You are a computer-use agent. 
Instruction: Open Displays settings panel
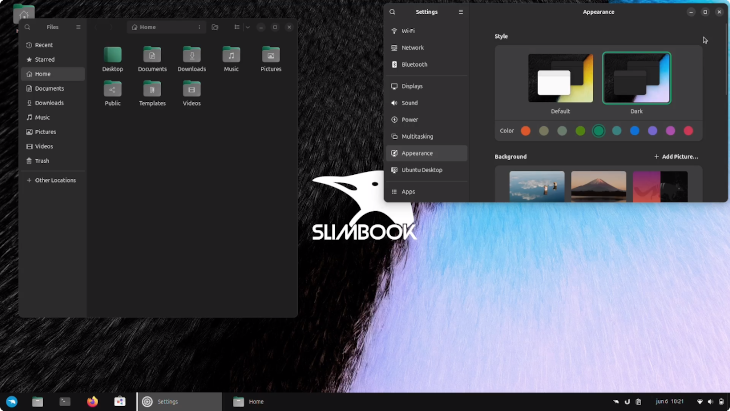coord(426,86)
